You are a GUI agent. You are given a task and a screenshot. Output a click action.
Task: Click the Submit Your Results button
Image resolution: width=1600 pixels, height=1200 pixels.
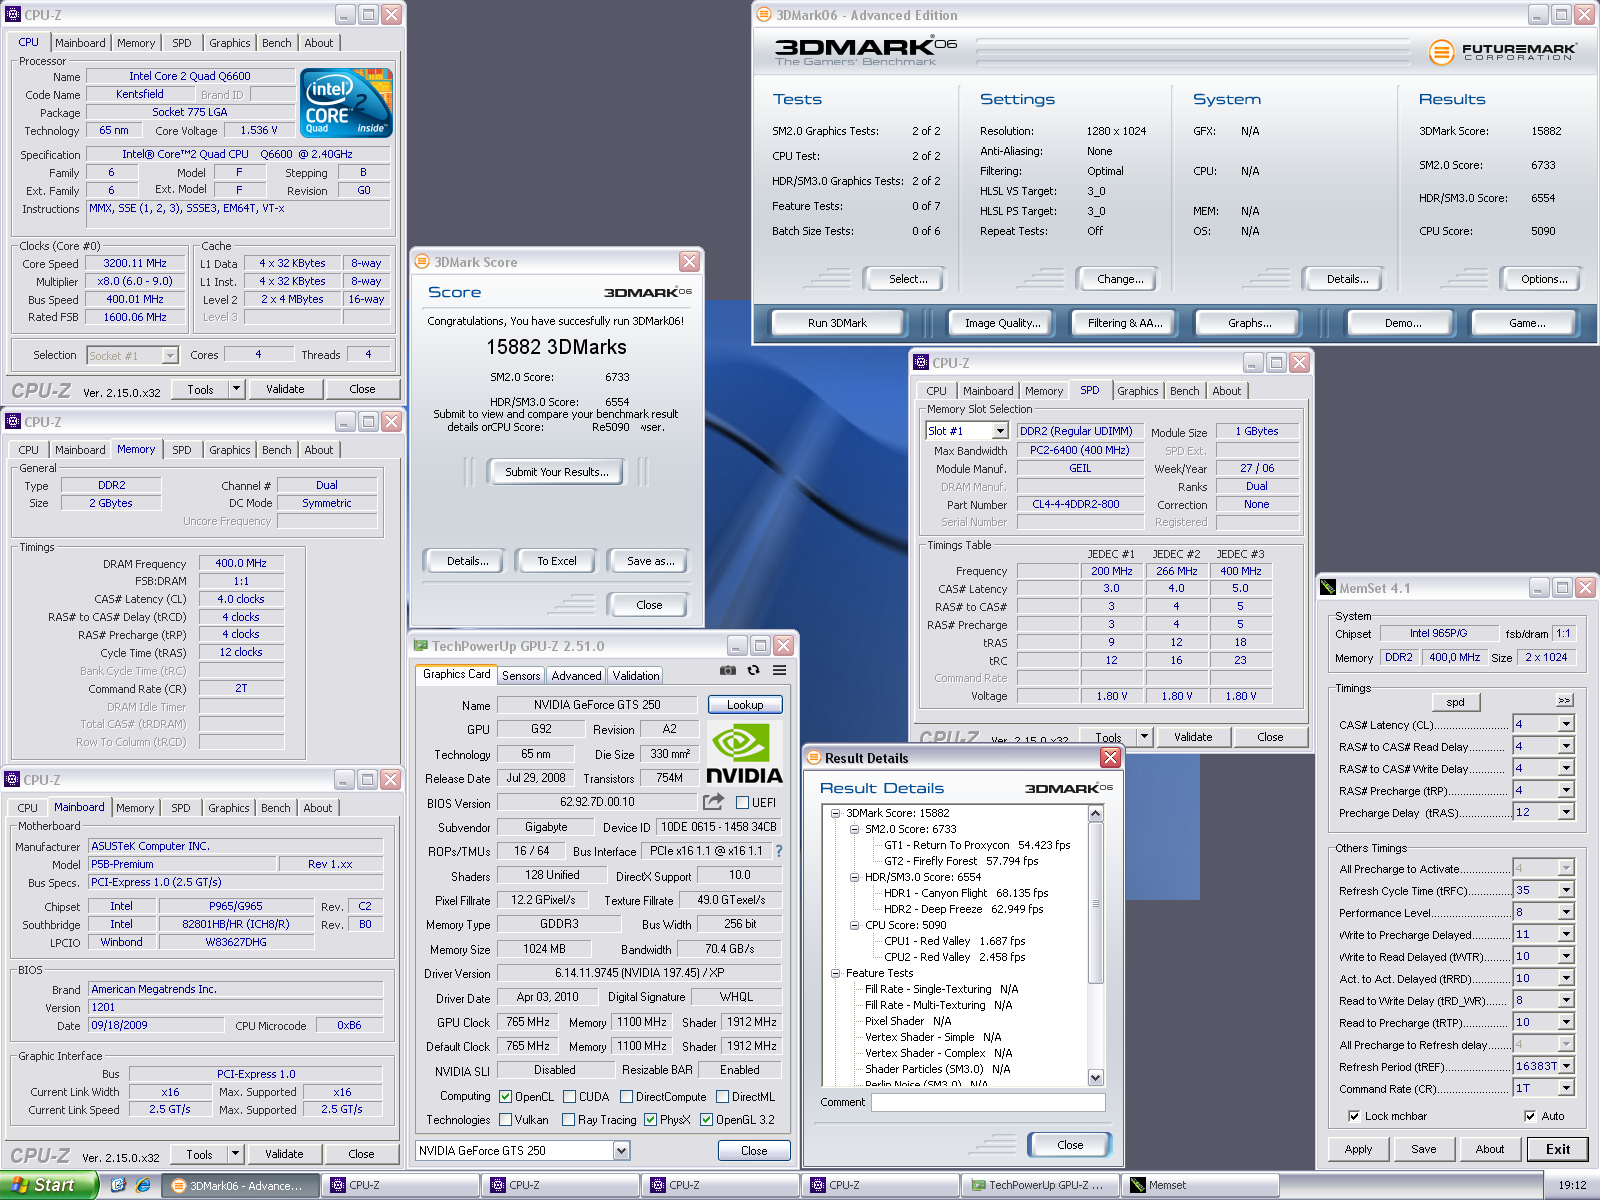tap(556, 472)
